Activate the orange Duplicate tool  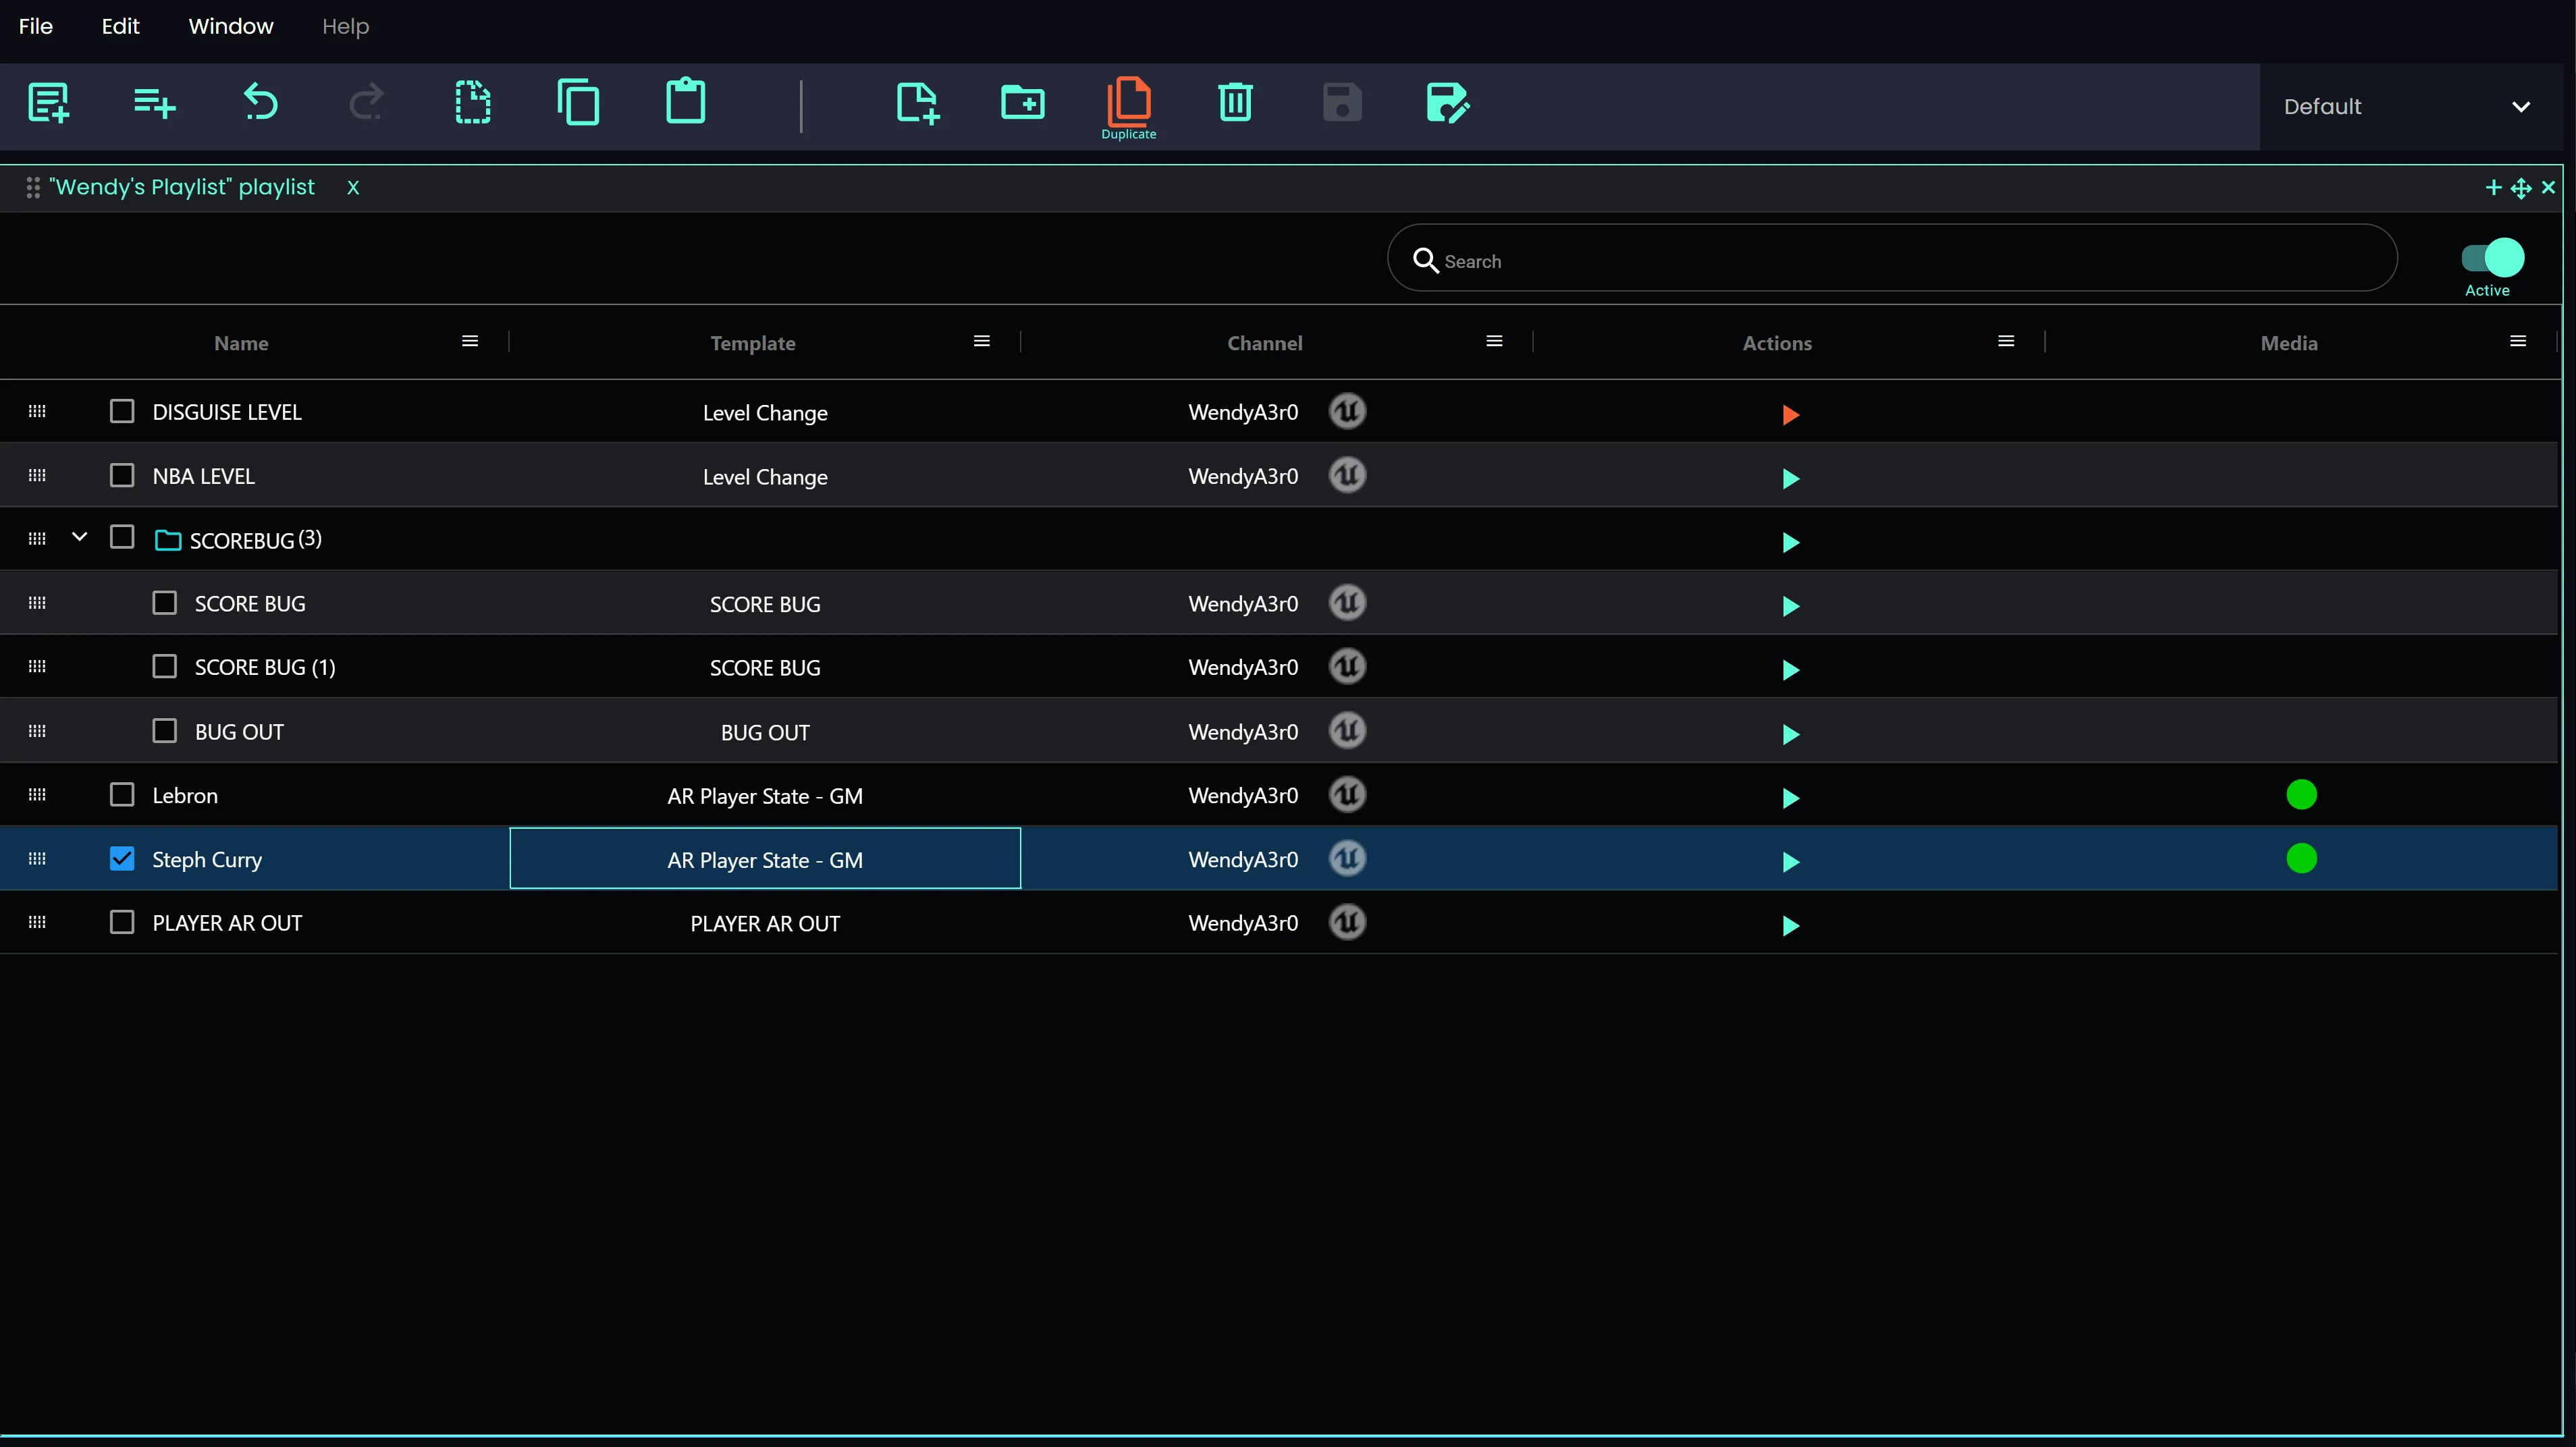tap(1128, 102)
